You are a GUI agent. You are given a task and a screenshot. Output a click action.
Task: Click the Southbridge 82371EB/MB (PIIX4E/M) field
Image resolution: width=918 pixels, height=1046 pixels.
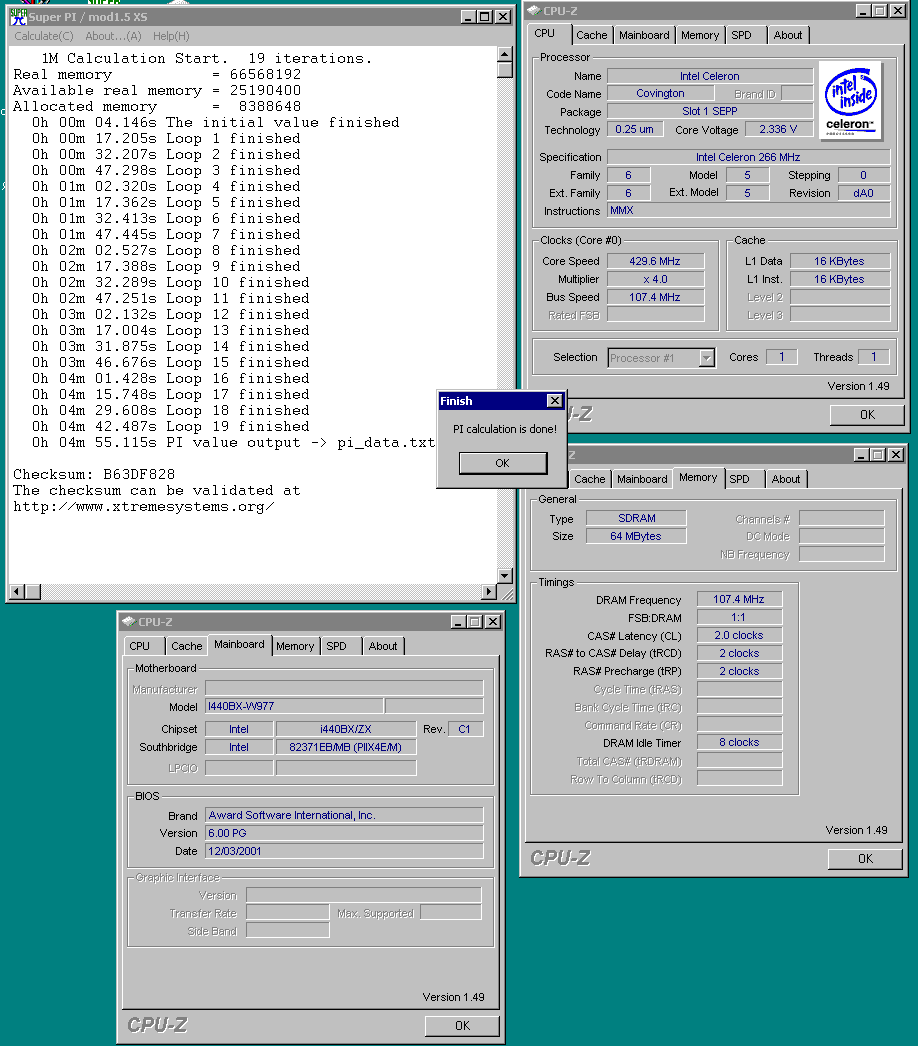346,748
